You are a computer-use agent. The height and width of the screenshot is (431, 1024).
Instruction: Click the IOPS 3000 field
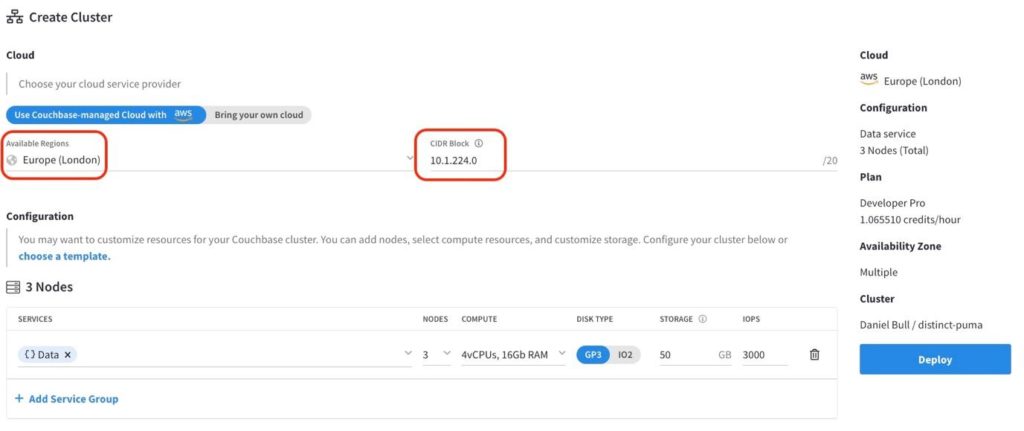click(x=765, y=355)
